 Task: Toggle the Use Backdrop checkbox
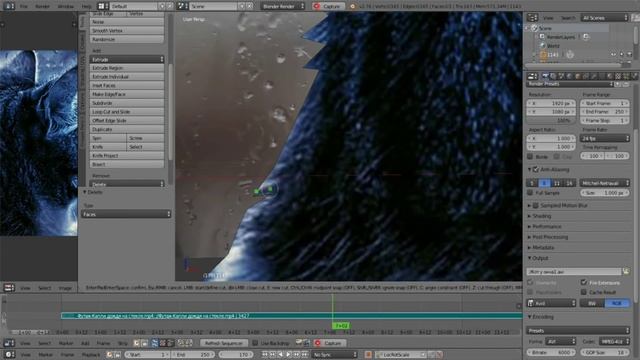(255, 343)
